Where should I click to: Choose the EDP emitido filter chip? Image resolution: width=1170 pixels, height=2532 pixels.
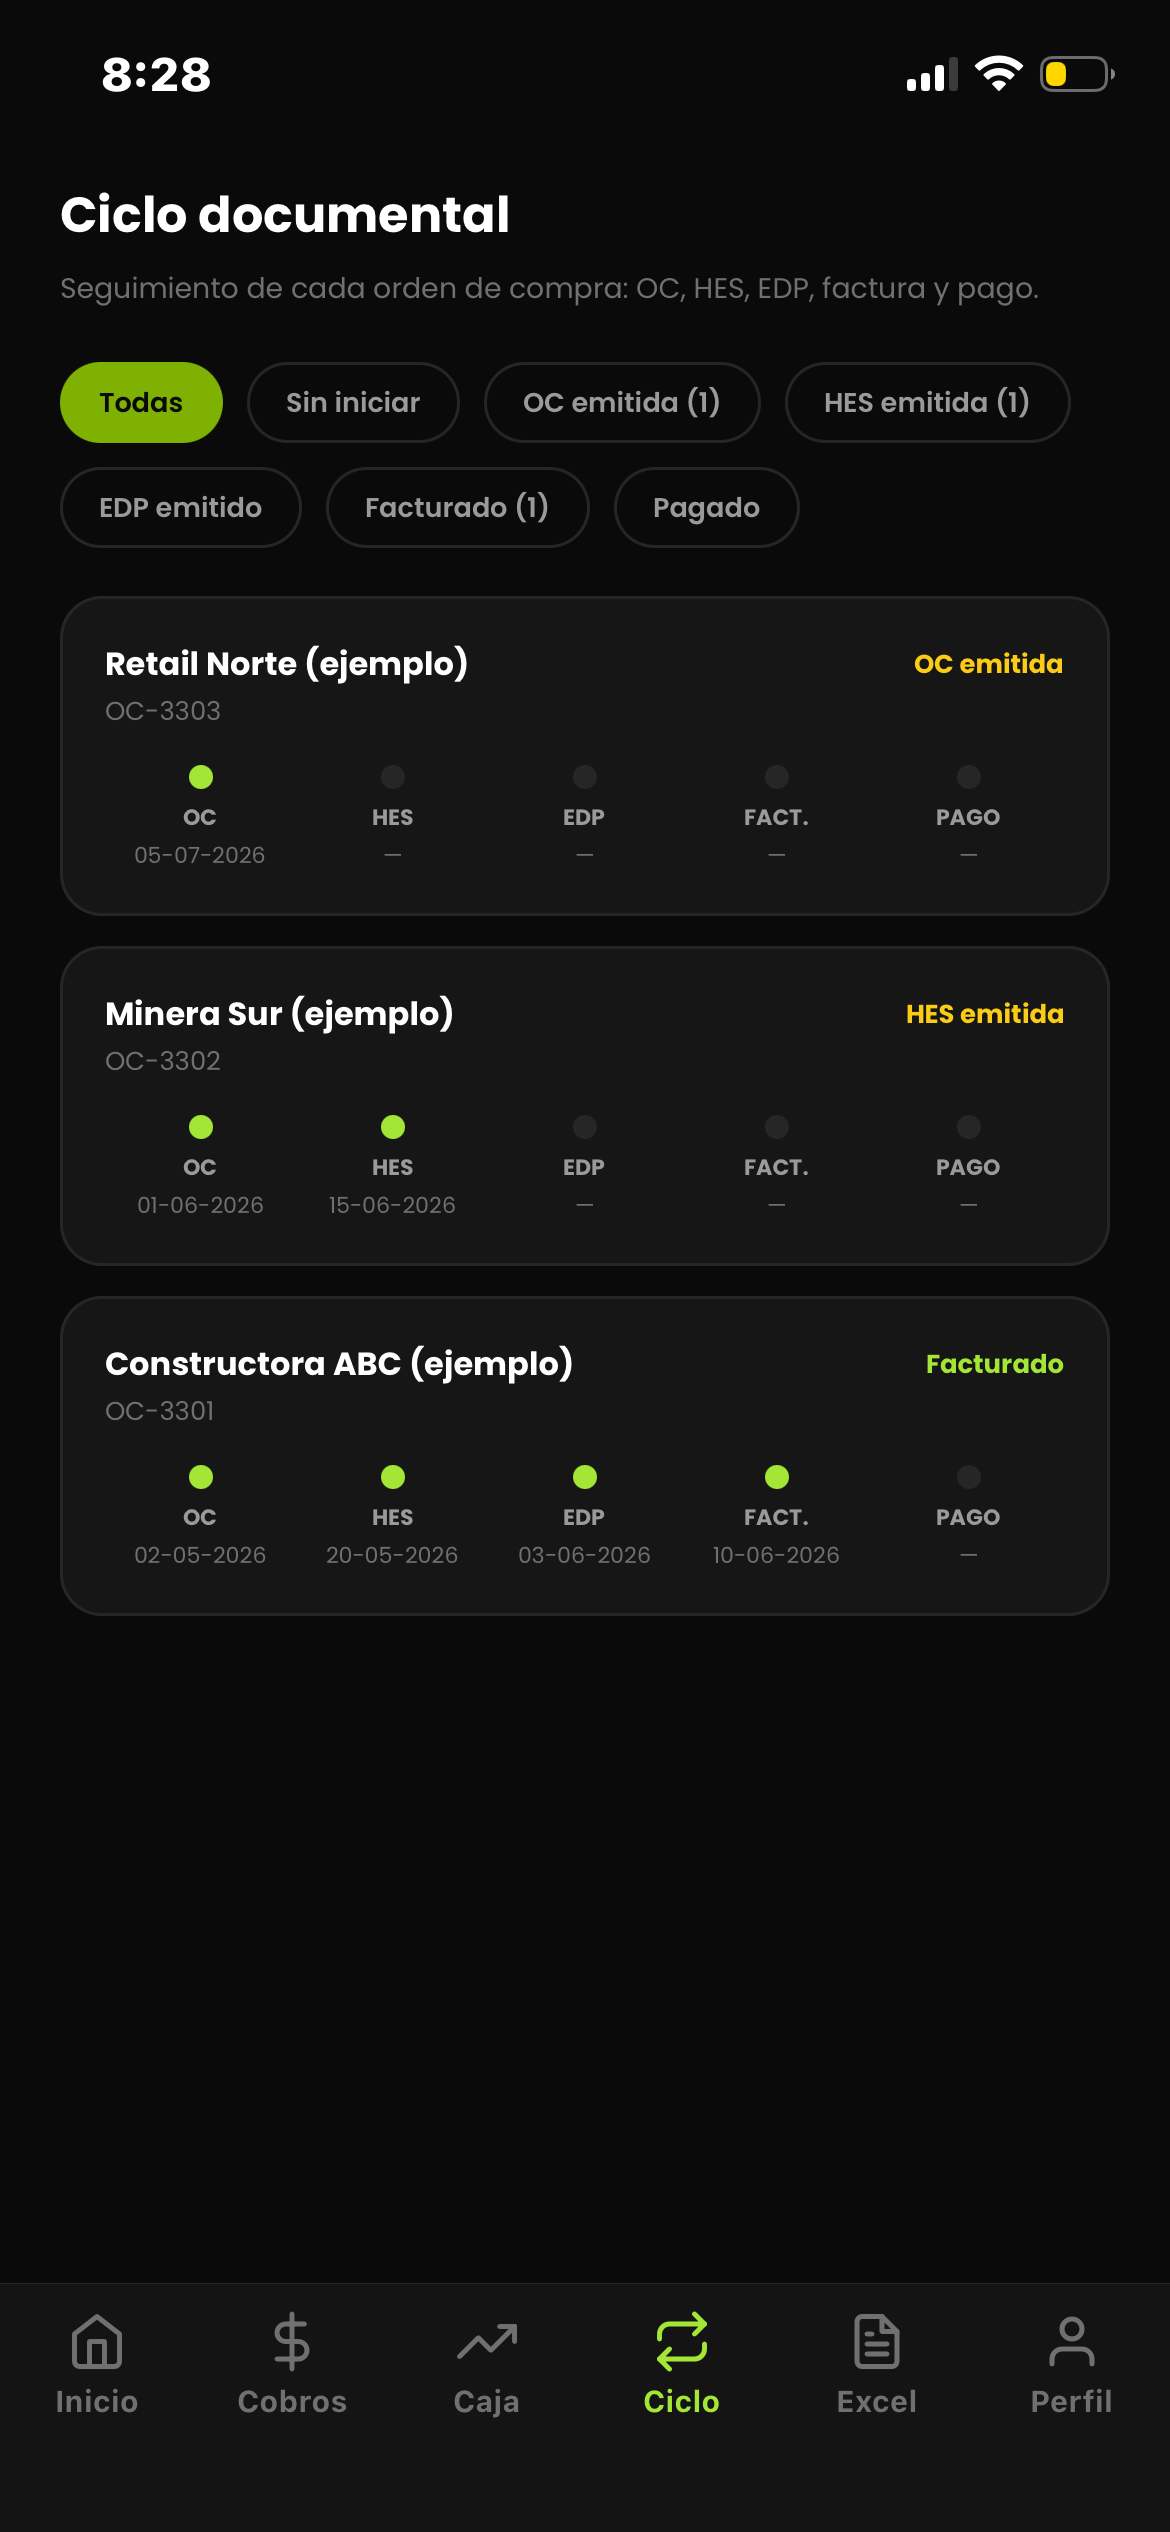click(x=181, y=507)
